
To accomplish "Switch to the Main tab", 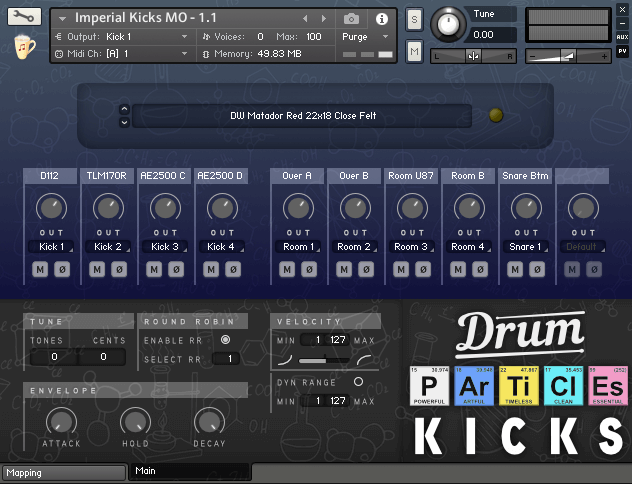I will click(x=189, y=471).
